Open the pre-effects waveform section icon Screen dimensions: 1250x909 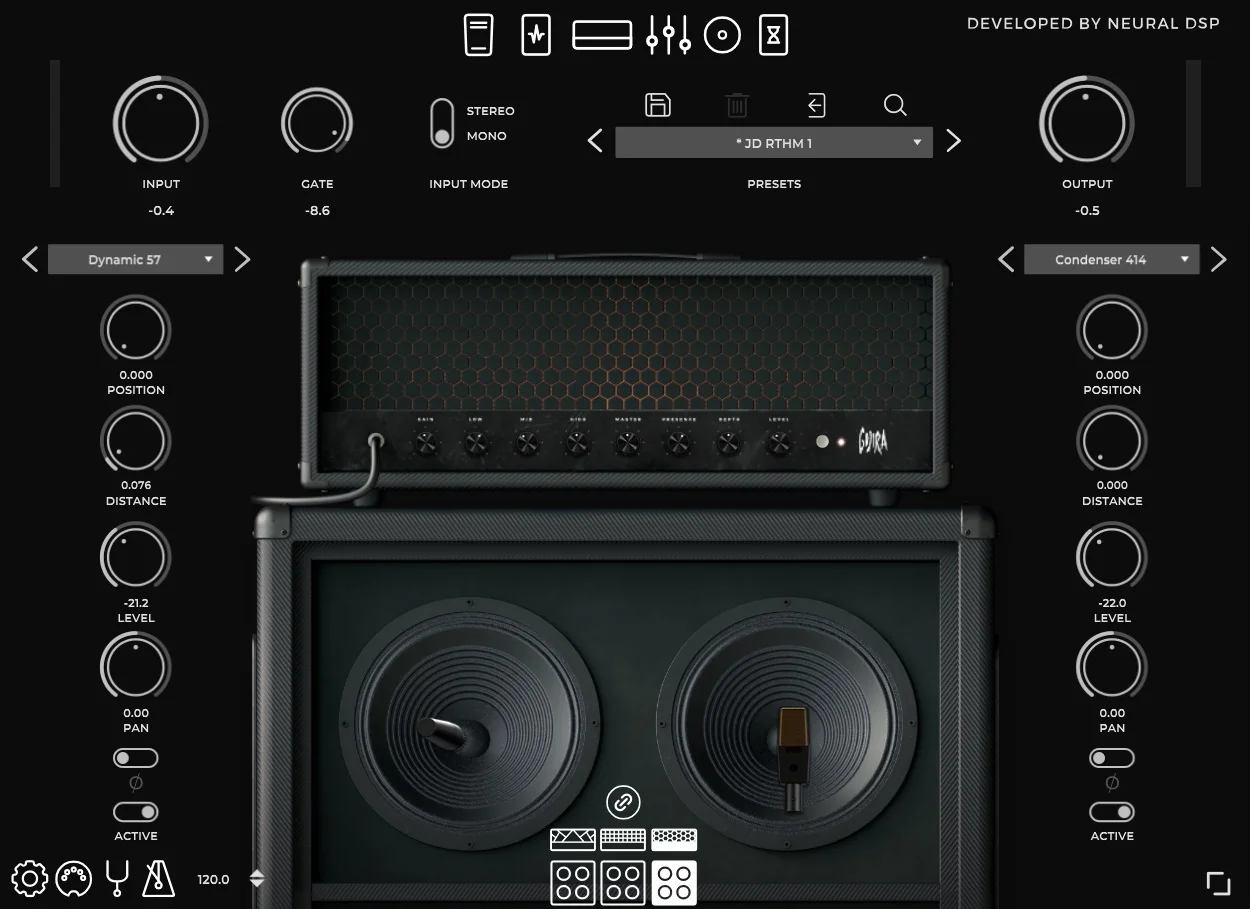tap(537, 35)
